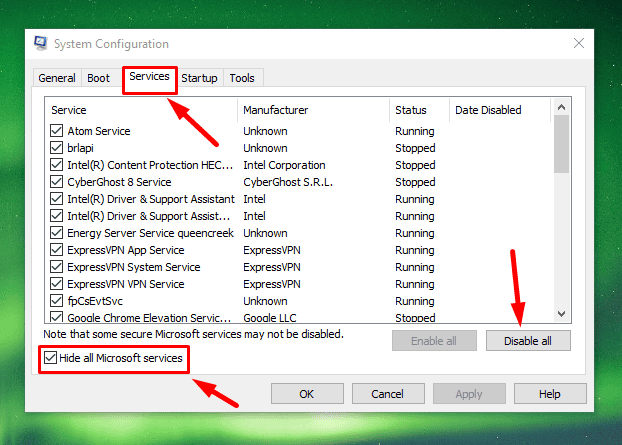
Task: Select CyberGhost 8 Service name
Action: tap(119, 182)
